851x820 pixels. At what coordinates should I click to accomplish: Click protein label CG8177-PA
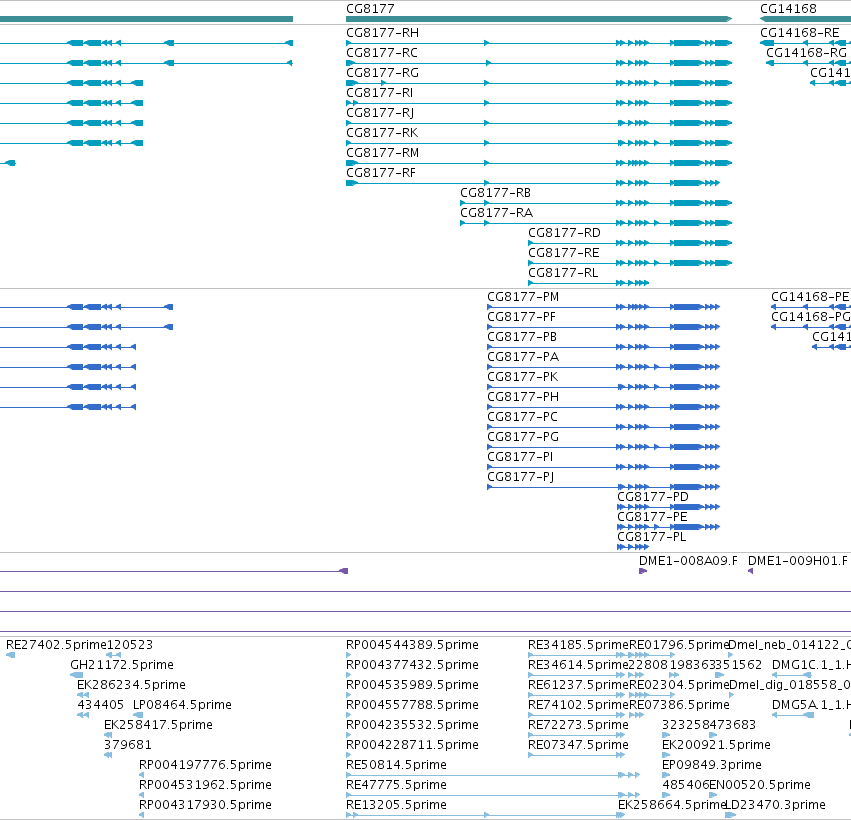(x=523, y=358)
